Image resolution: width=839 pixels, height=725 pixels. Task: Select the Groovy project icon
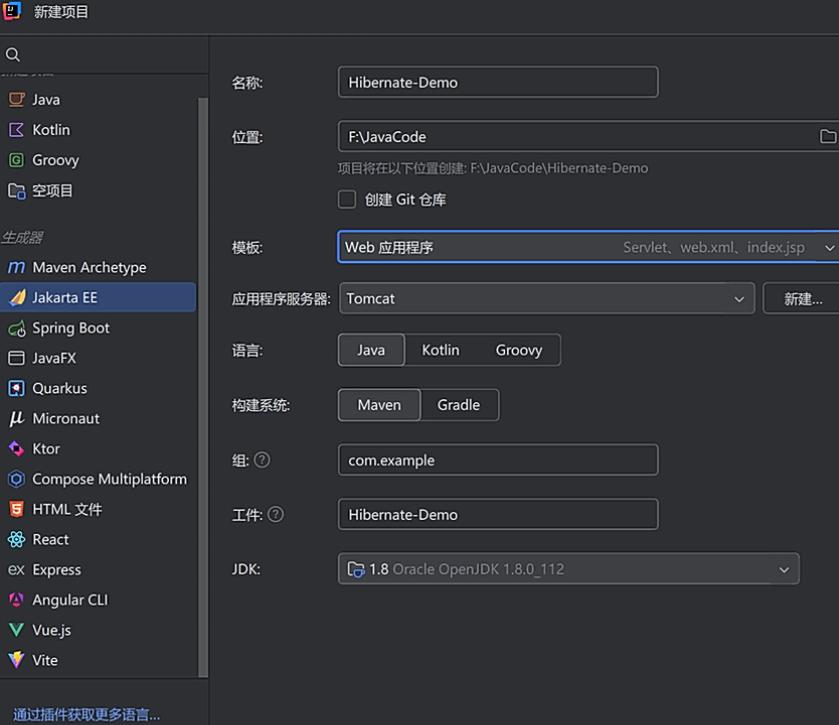[x=17, y=160]
